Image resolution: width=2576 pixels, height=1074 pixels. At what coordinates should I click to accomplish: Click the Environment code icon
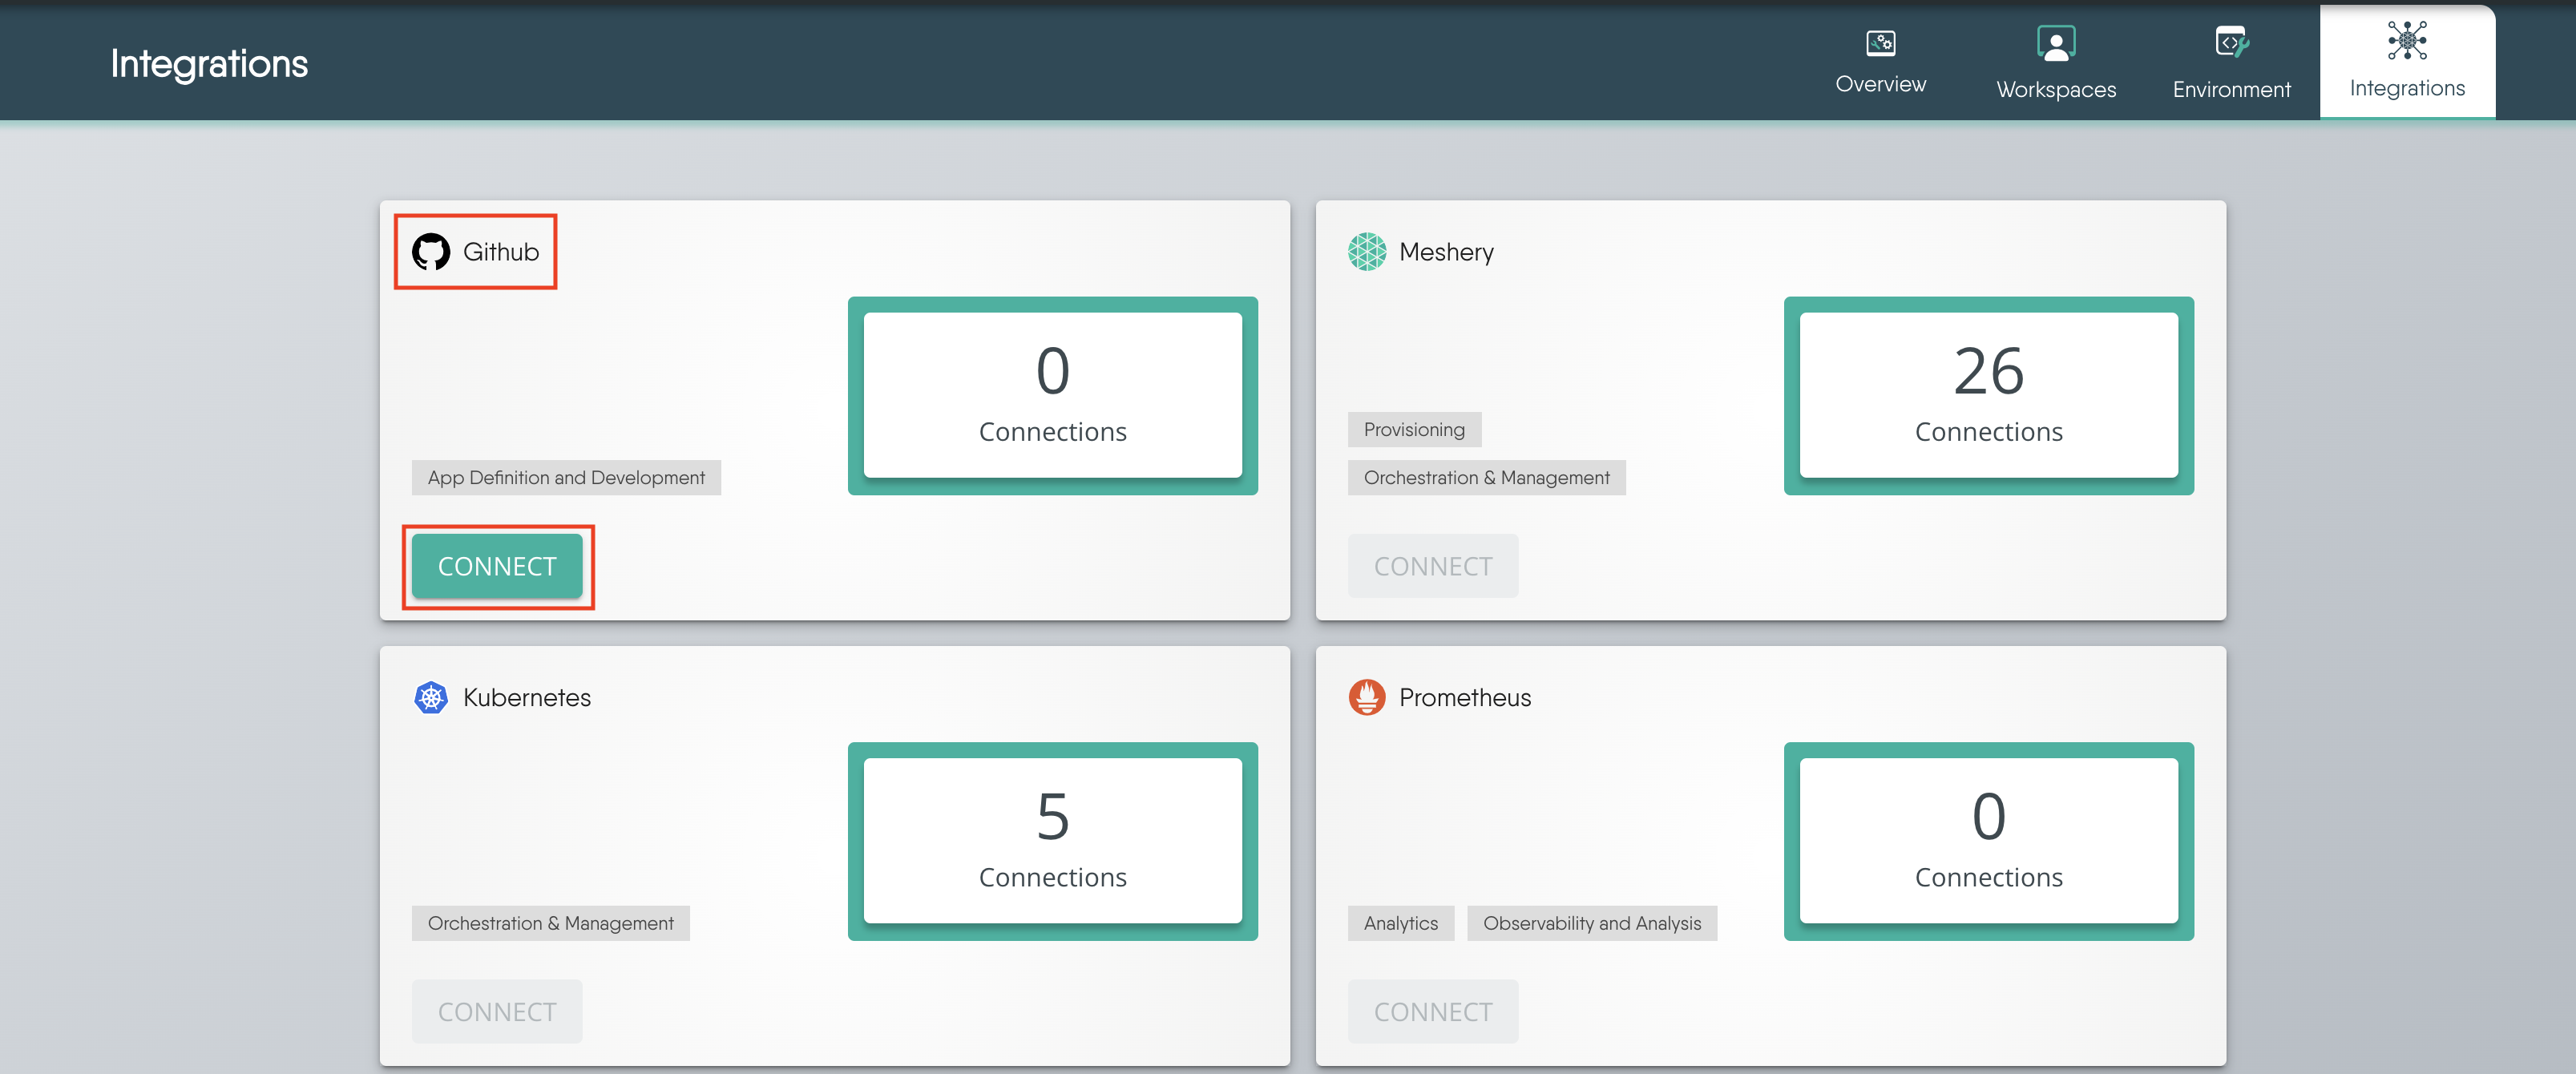[2231, 43]
